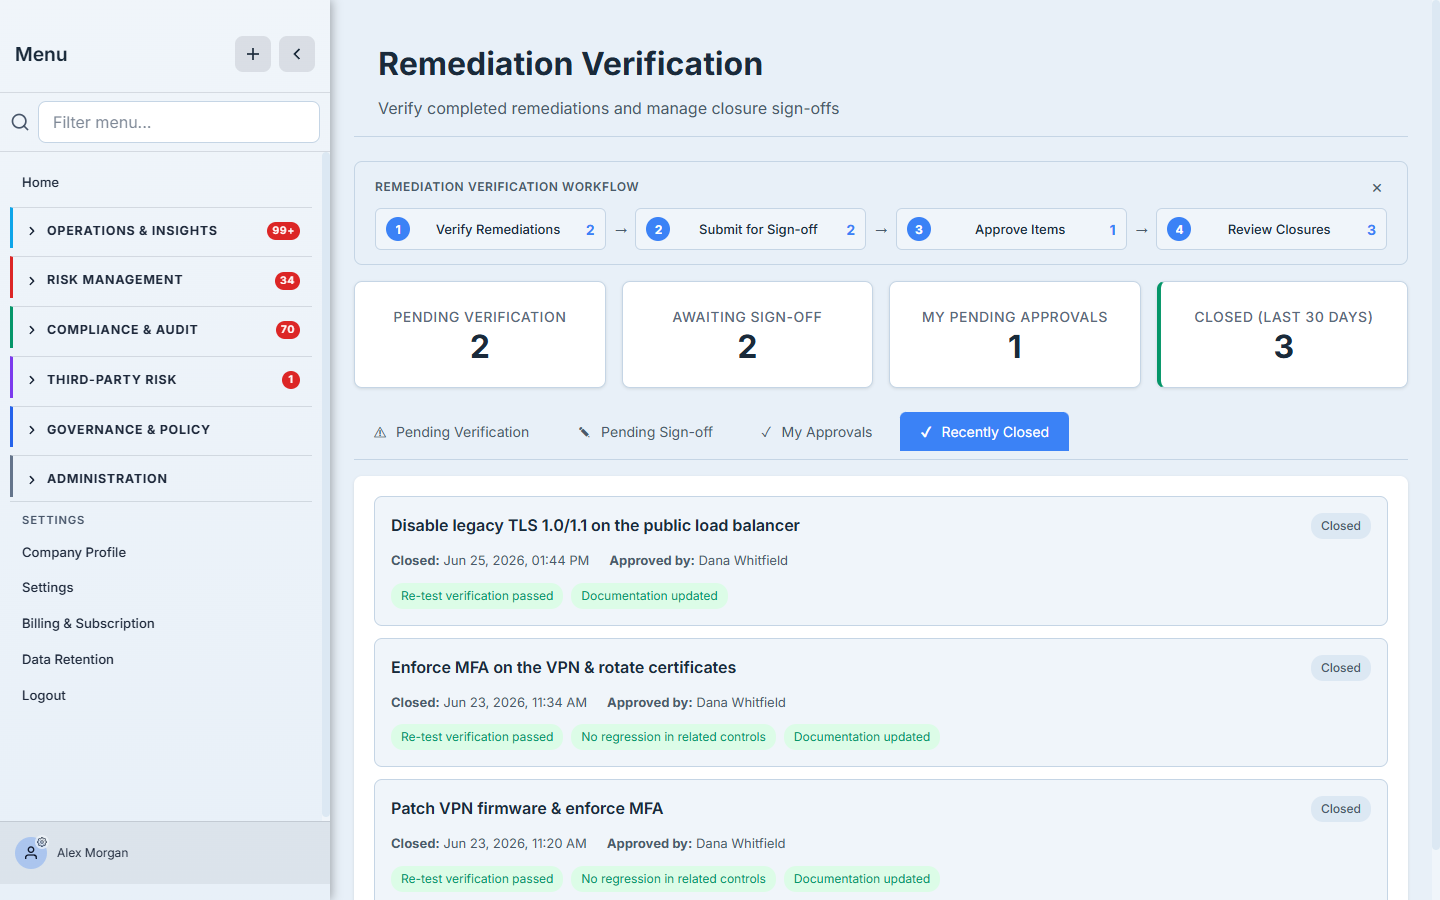Click the 1 badge on Third-Party Risk

click(x=291, y=380)
